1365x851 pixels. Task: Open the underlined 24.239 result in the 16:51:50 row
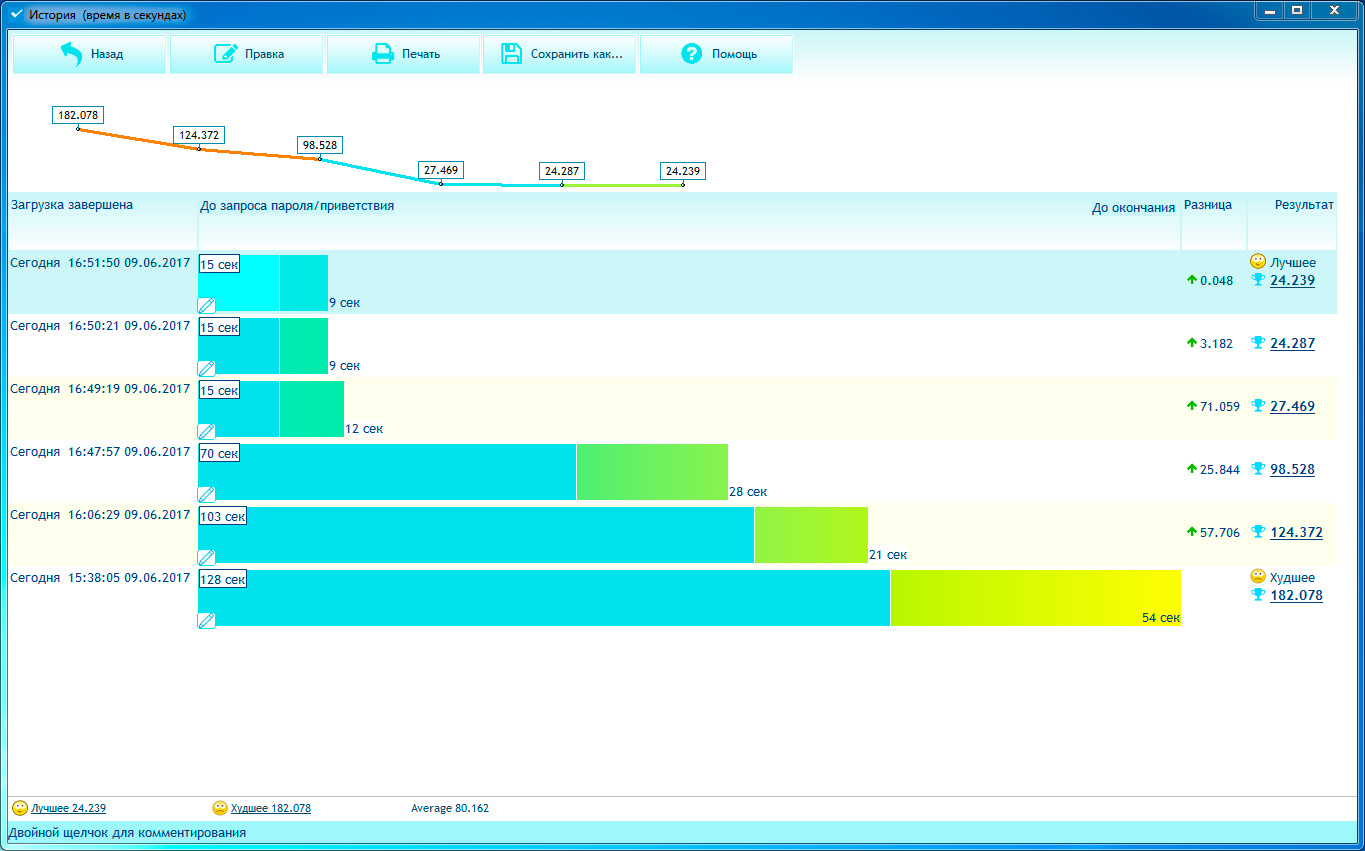pyautogui.click(x=1292, y=281)
